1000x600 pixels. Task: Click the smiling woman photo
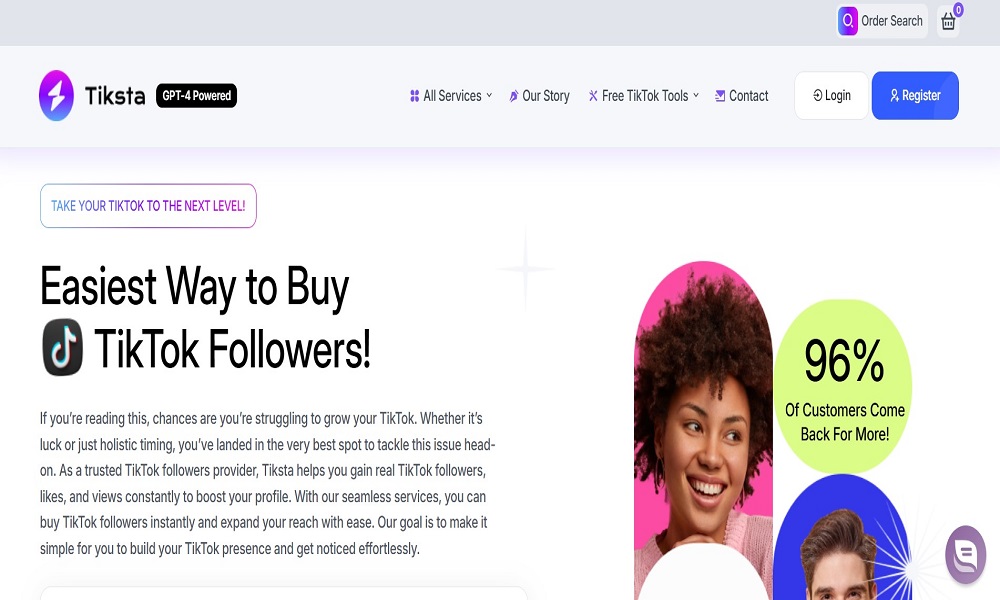coord(703,430)
